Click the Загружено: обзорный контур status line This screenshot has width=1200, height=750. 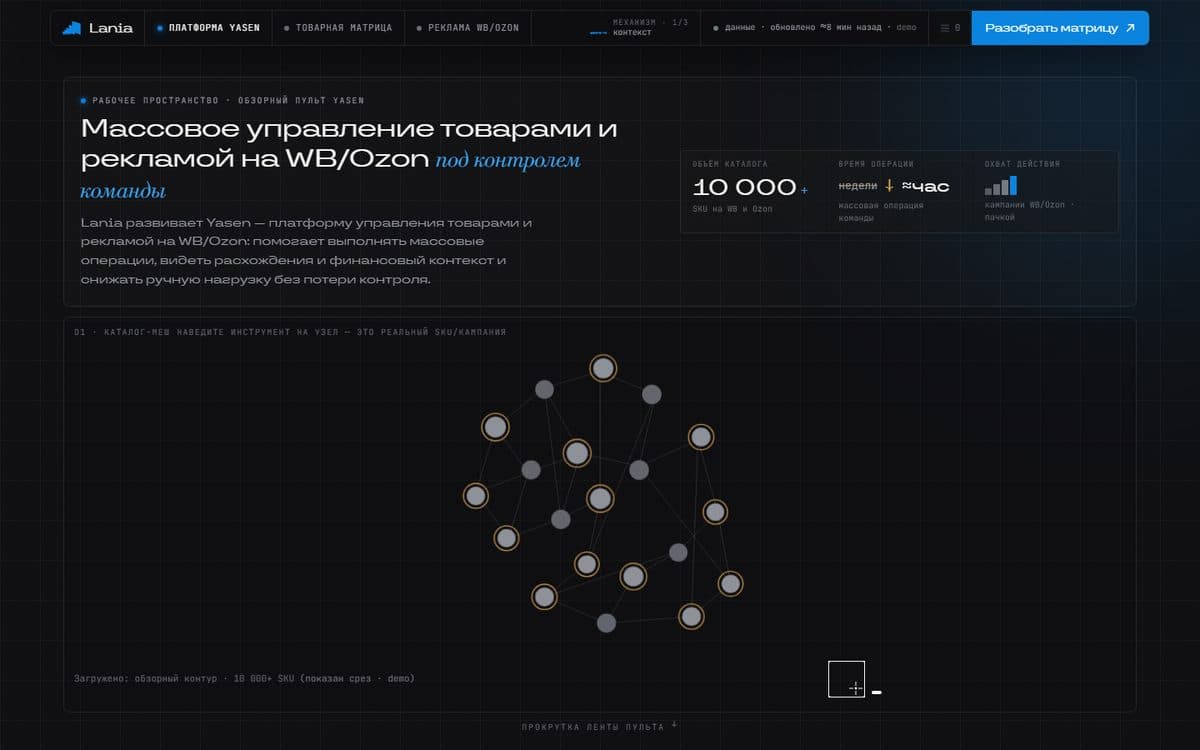click(x=244, y=678)
